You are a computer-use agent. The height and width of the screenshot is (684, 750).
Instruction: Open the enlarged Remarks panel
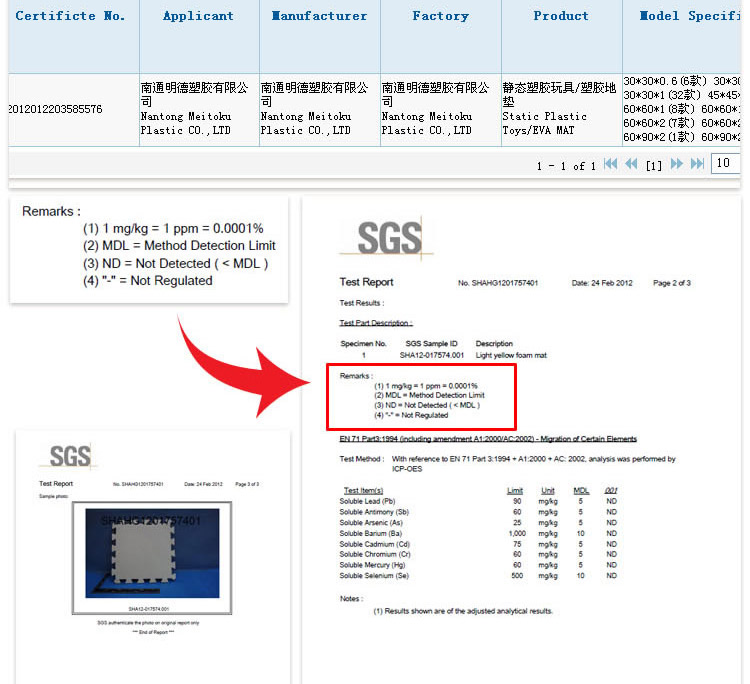click(149, 249)
